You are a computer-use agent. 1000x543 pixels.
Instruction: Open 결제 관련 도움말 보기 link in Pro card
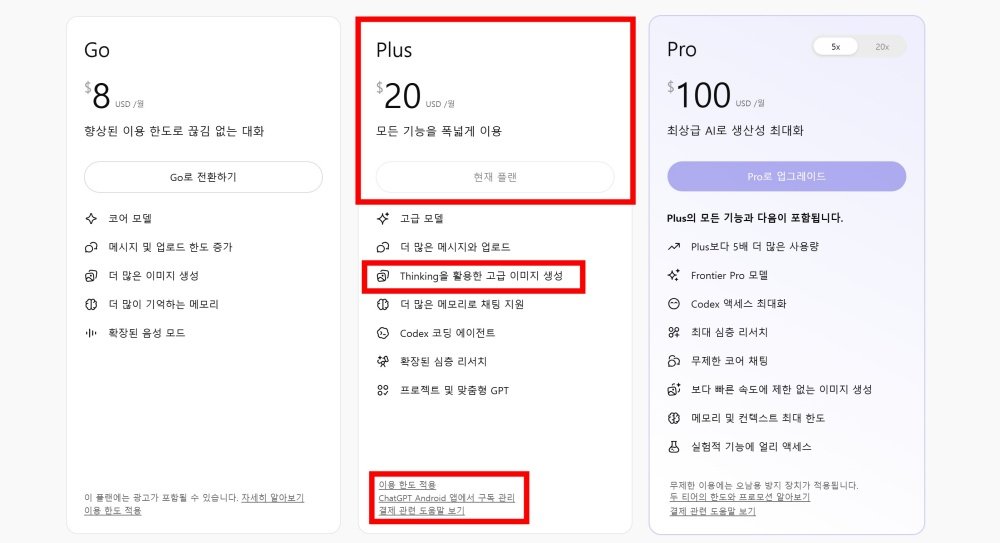click(x=712, y=510)
